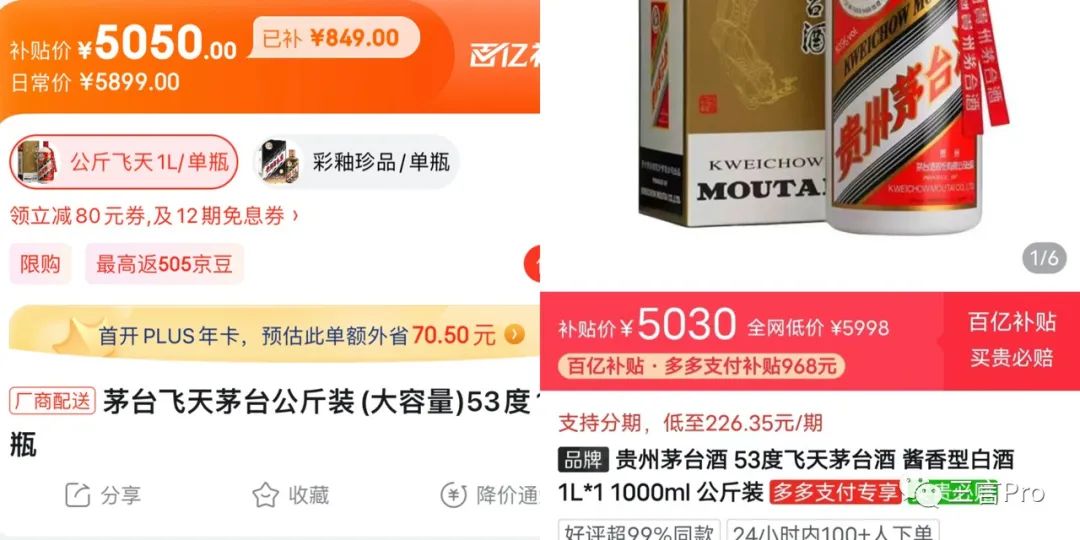Expand the 领立减80元券 coupon link

(154, 216)
